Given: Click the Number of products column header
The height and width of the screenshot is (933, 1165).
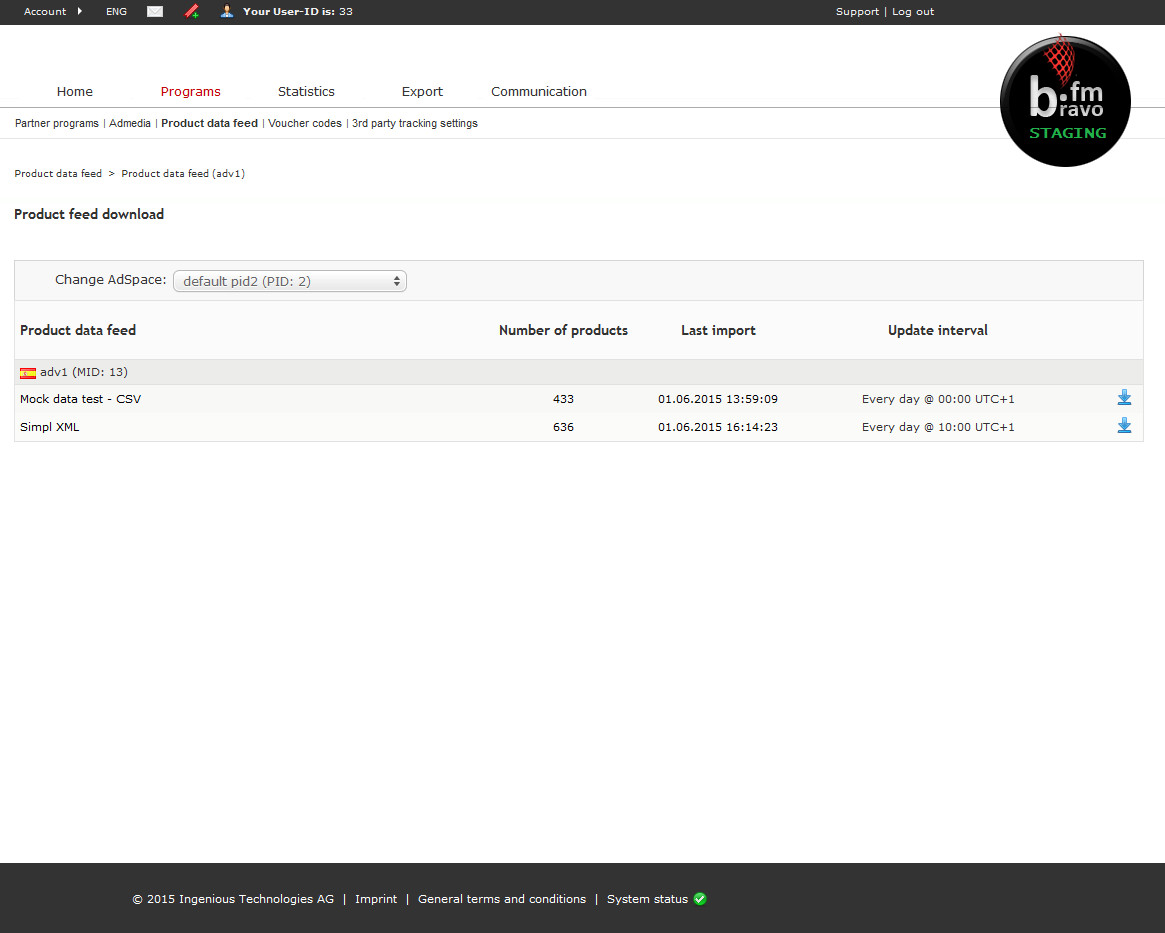Looking at the screenshot, I should tap(563, 330).
